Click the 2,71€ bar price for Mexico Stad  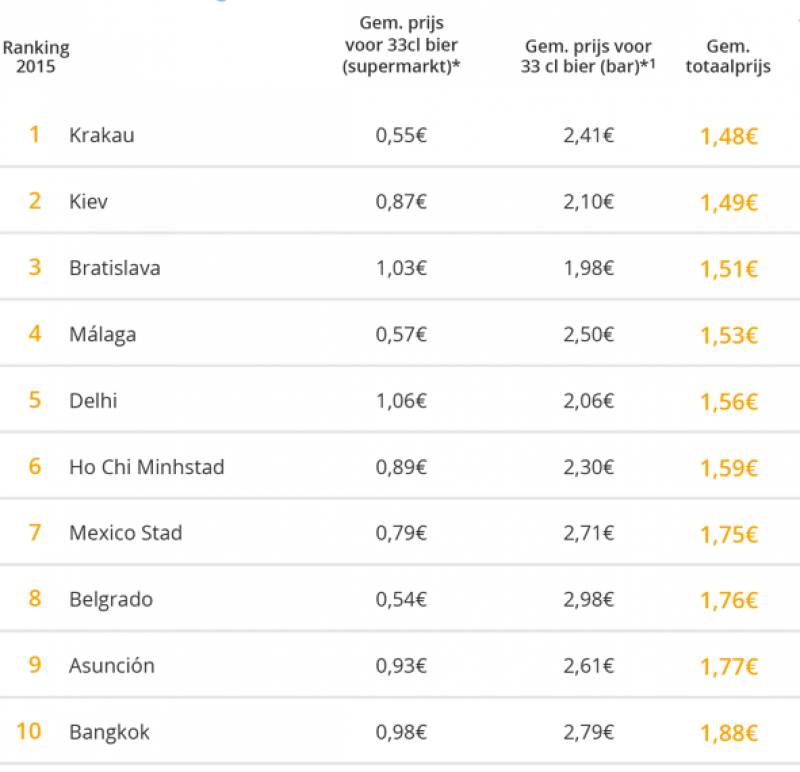coord(588,533)
